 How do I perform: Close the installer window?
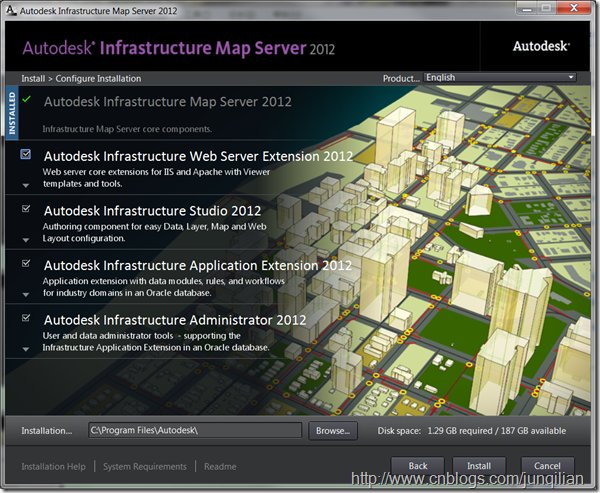tap(574, 8)
